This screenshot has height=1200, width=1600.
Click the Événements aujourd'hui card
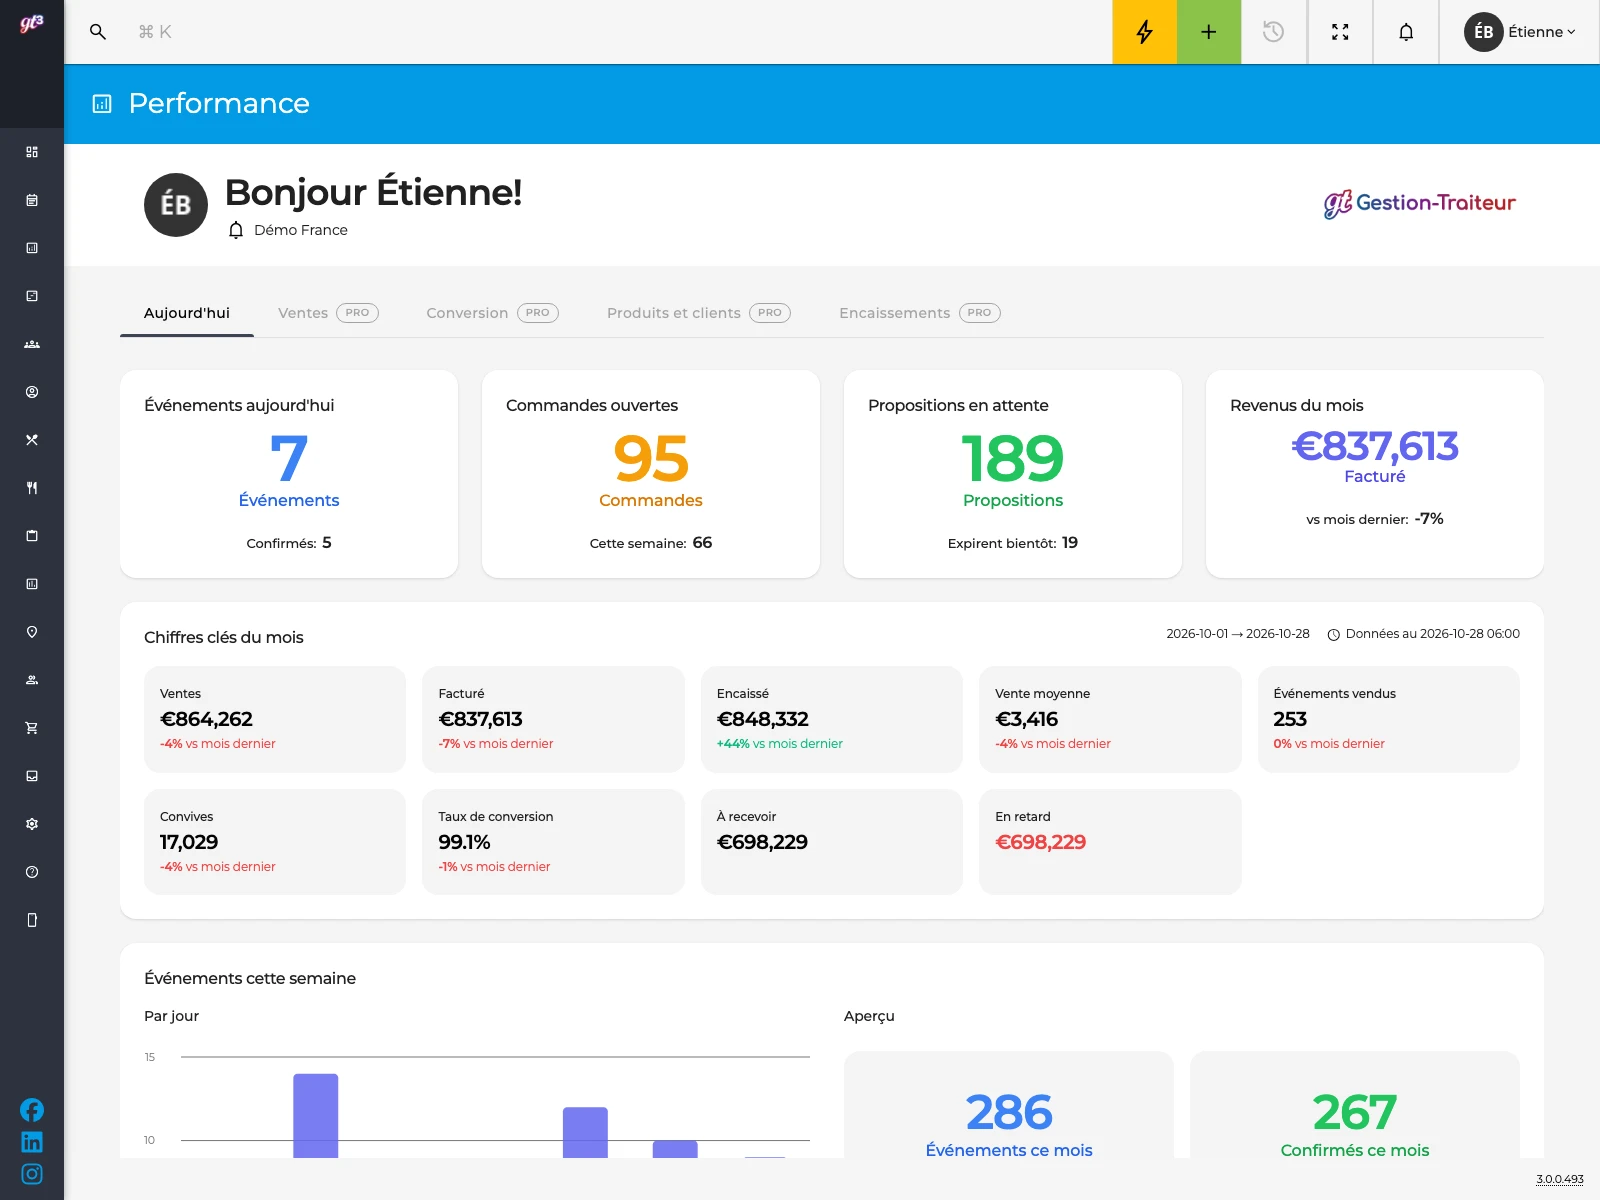coord(289,474)
